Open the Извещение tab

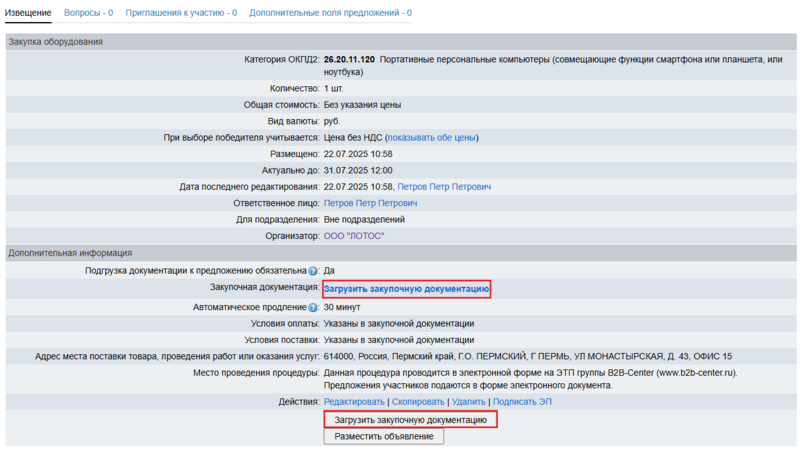pyautogui.click(x=28, y=13)
